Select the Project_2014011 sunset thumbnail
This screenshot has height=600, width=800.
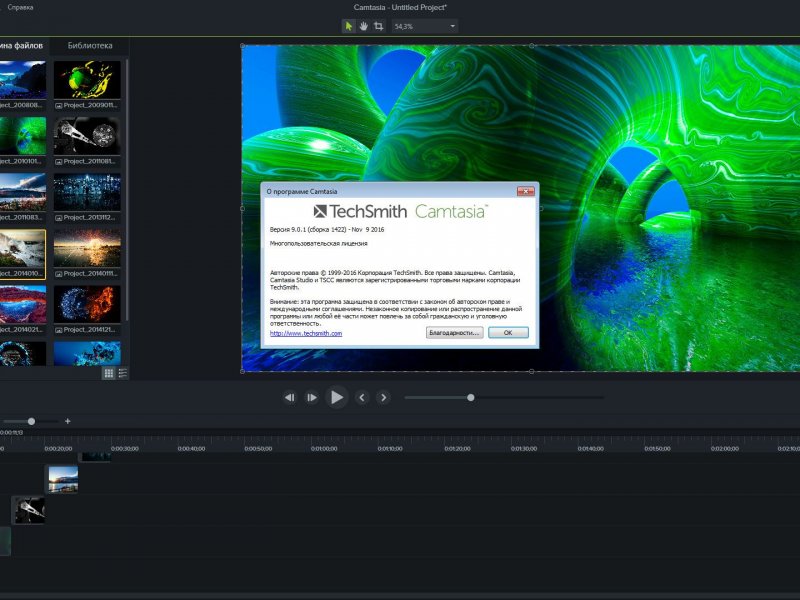[x=87, y=248]
